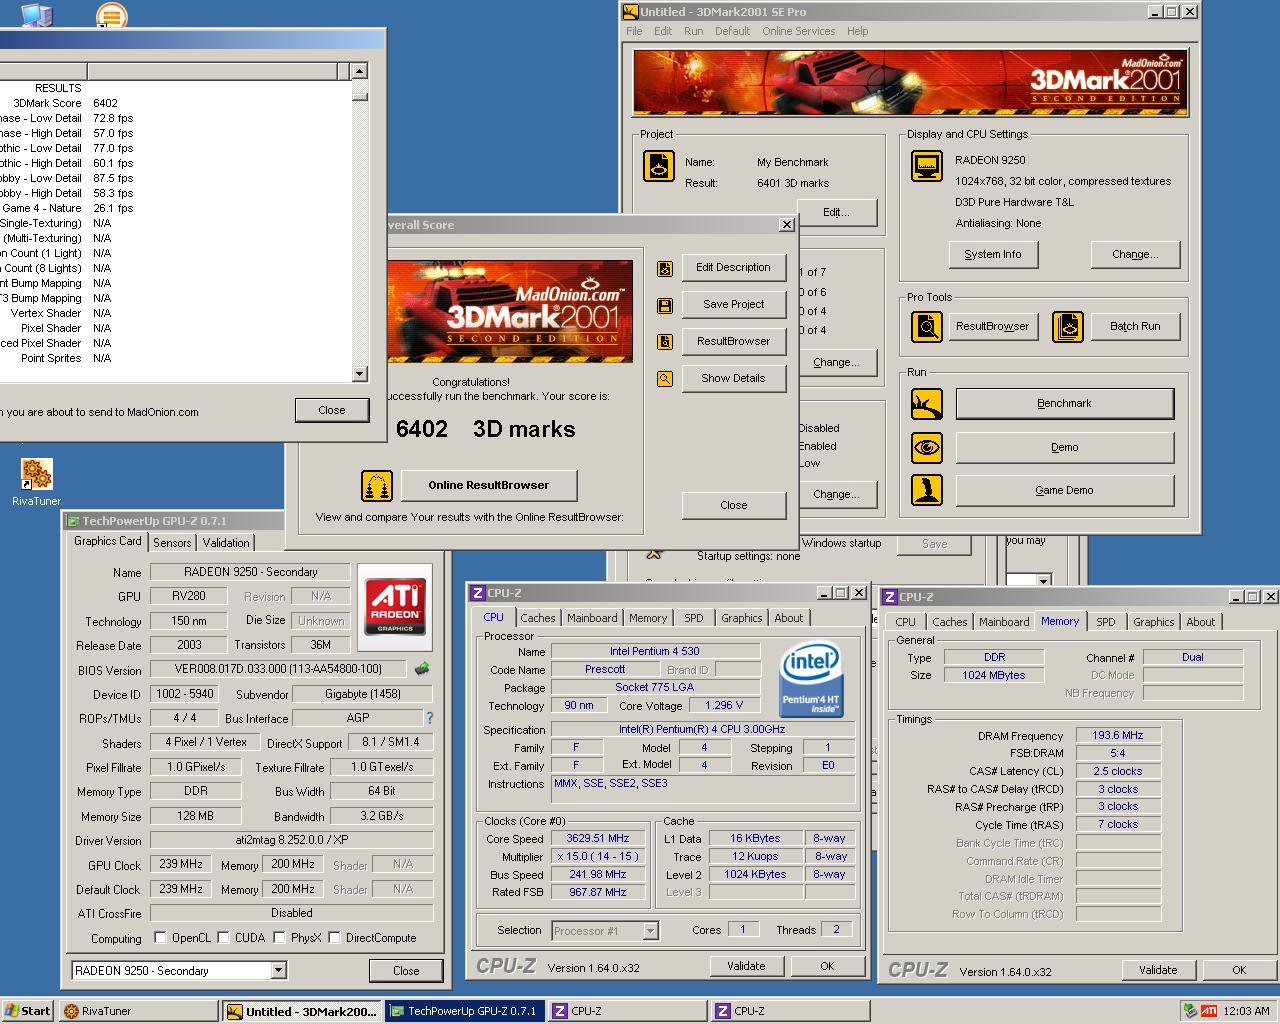This screenshot has width=1280, height=1024.
Task: Click the ATI tray icon in system tray
Action: pos(1209,1011)
